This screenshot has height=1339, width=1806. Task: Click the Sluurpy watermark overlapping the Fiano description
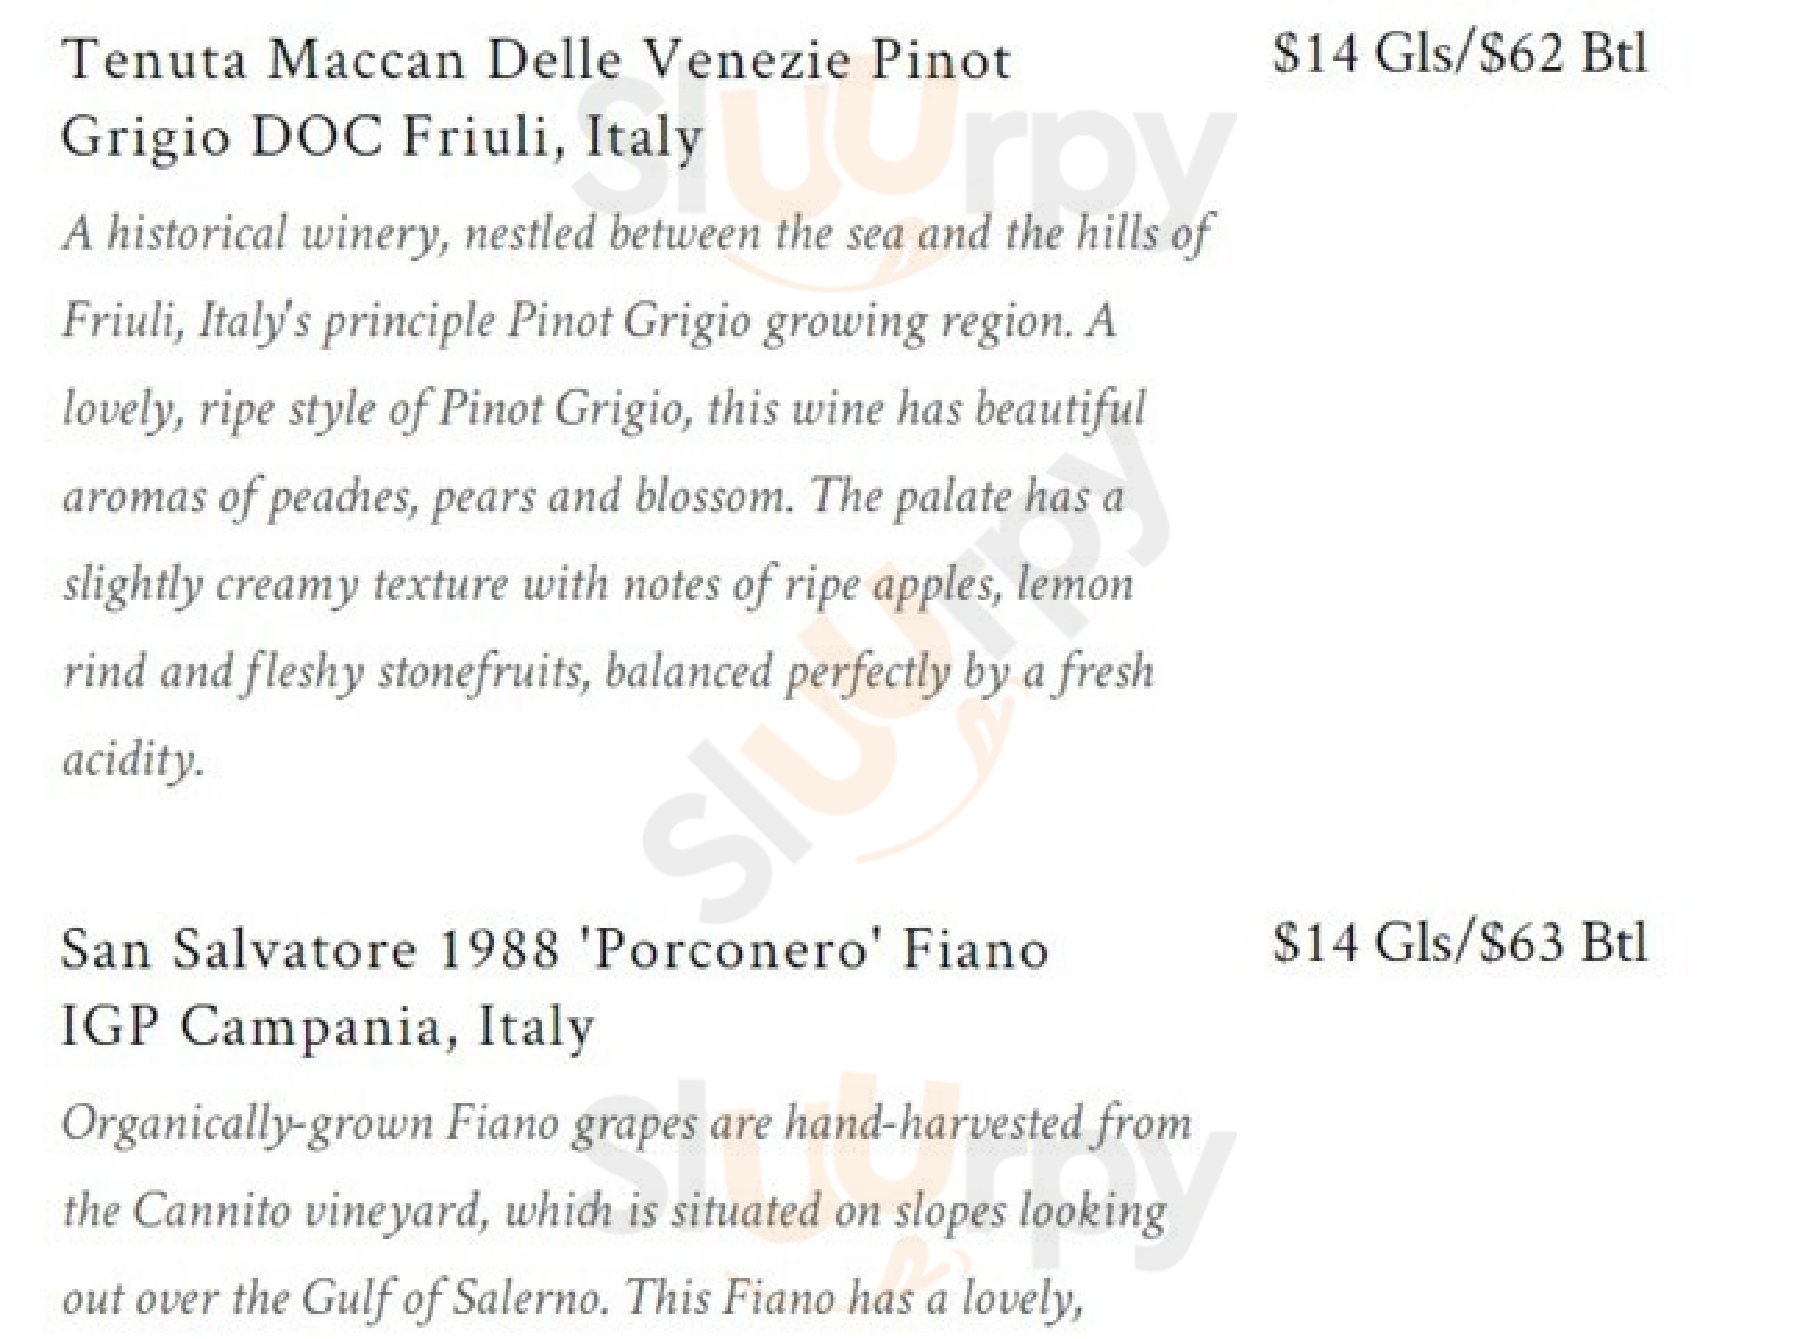coord(900,1160)
